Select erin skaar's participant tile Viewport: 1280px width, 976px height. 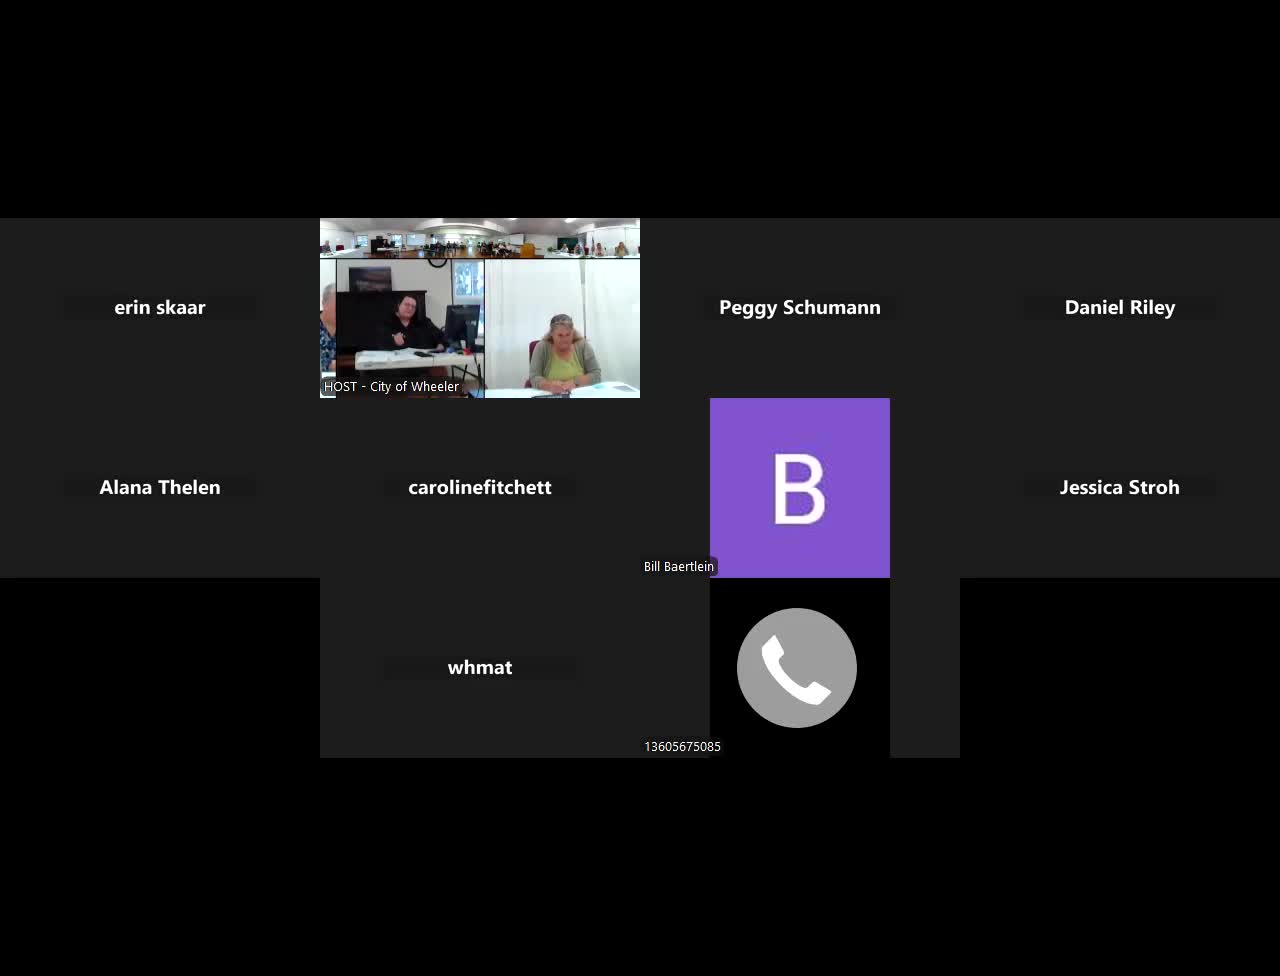[x=160, y=307]
